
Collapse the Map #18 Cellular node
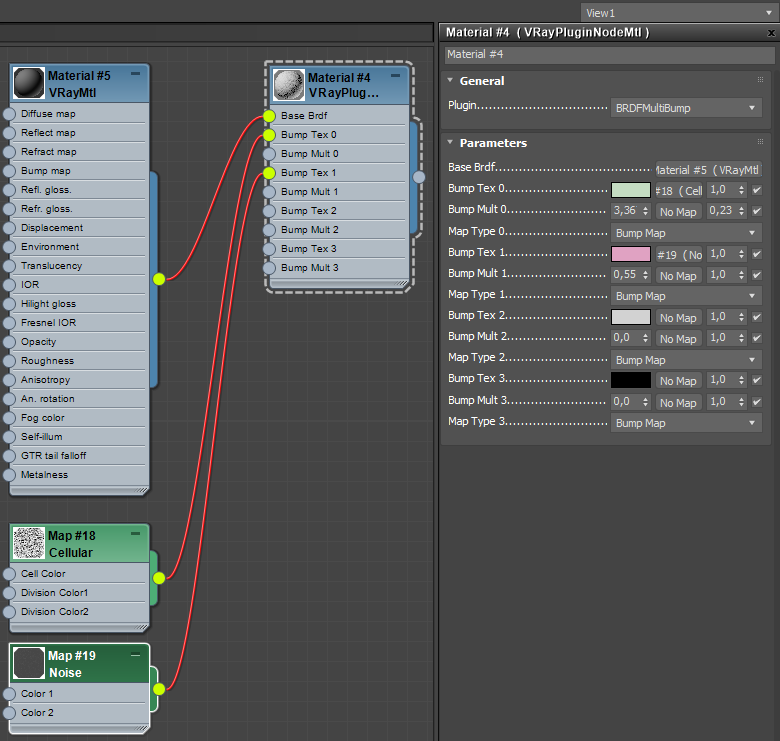(135, 535)
